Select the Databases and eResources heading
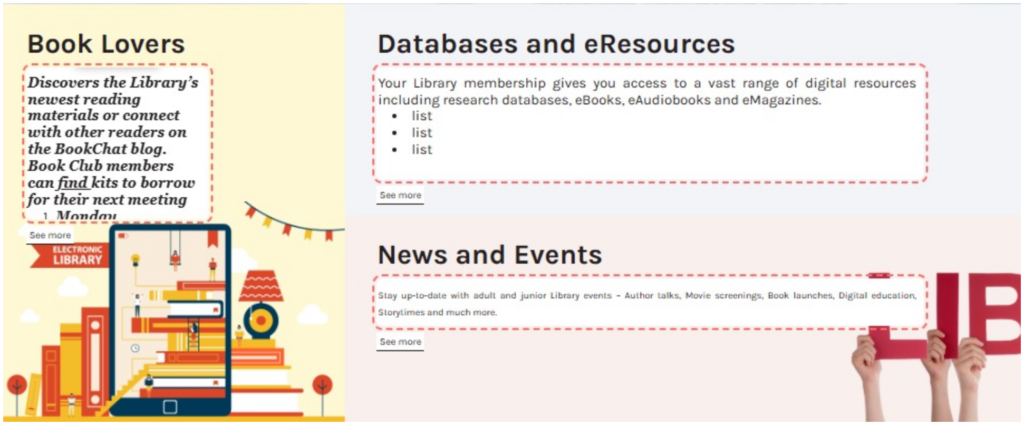1024x425 pixels. coord(556,44)
